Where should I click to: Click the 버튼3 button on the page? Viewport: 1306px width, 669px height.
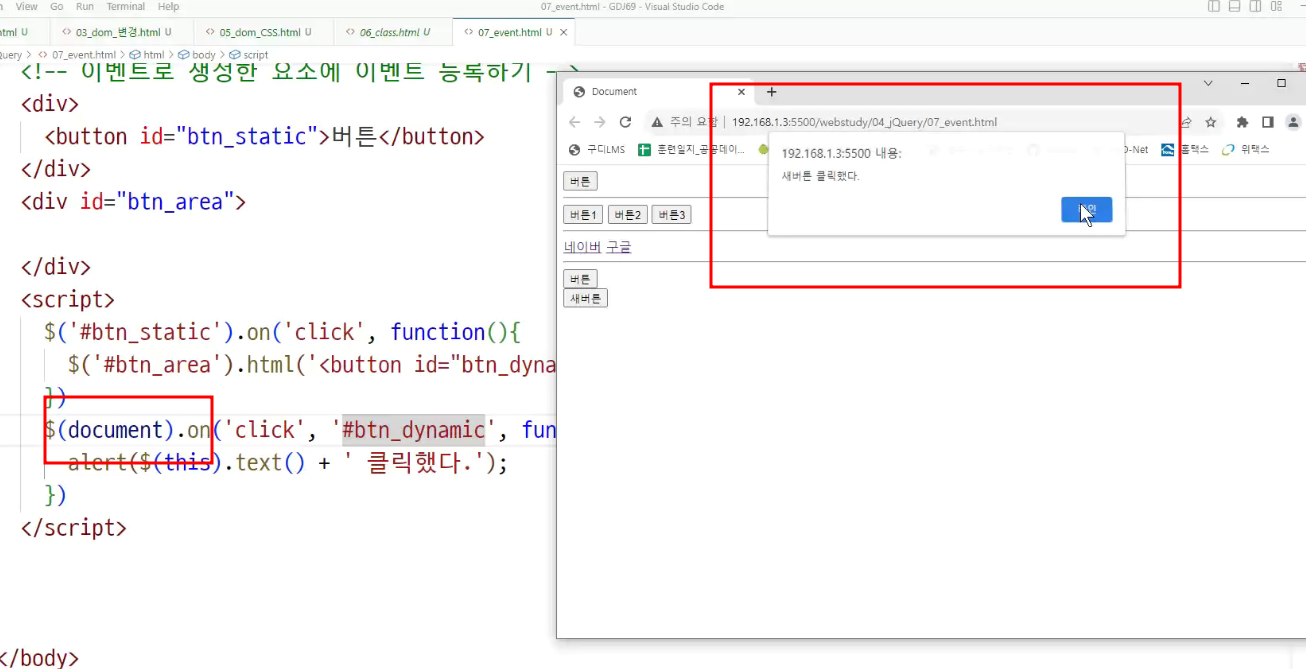coord(671,215)
